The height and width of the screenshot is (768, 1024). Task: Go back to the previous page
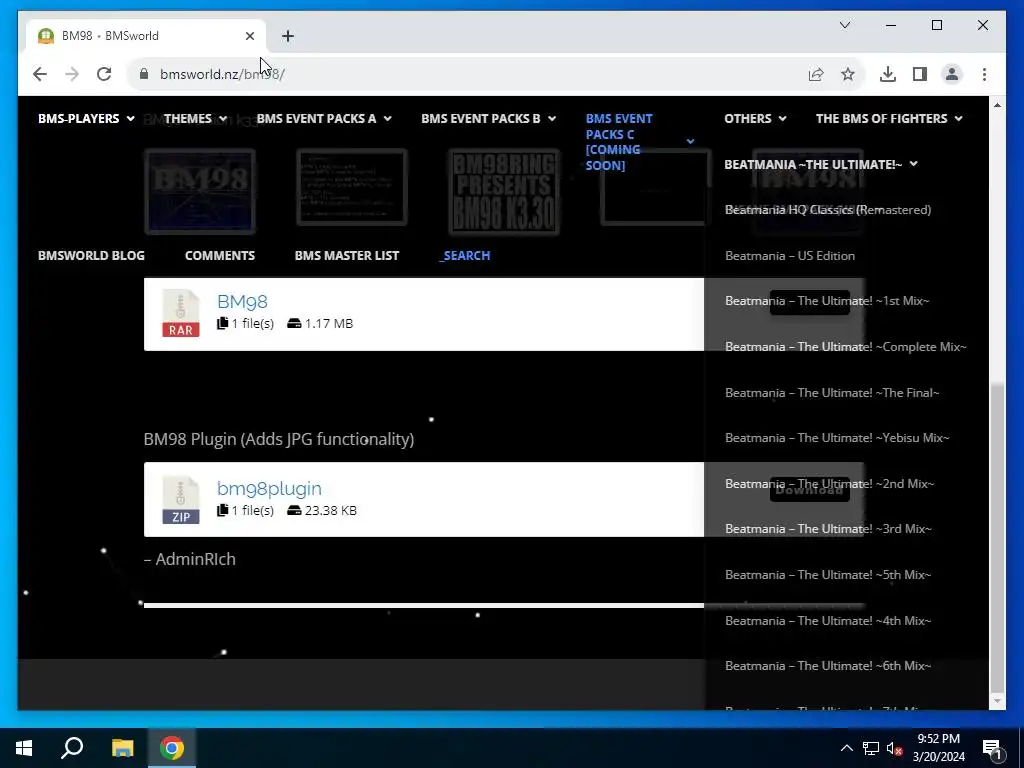(x=40, y=74)
